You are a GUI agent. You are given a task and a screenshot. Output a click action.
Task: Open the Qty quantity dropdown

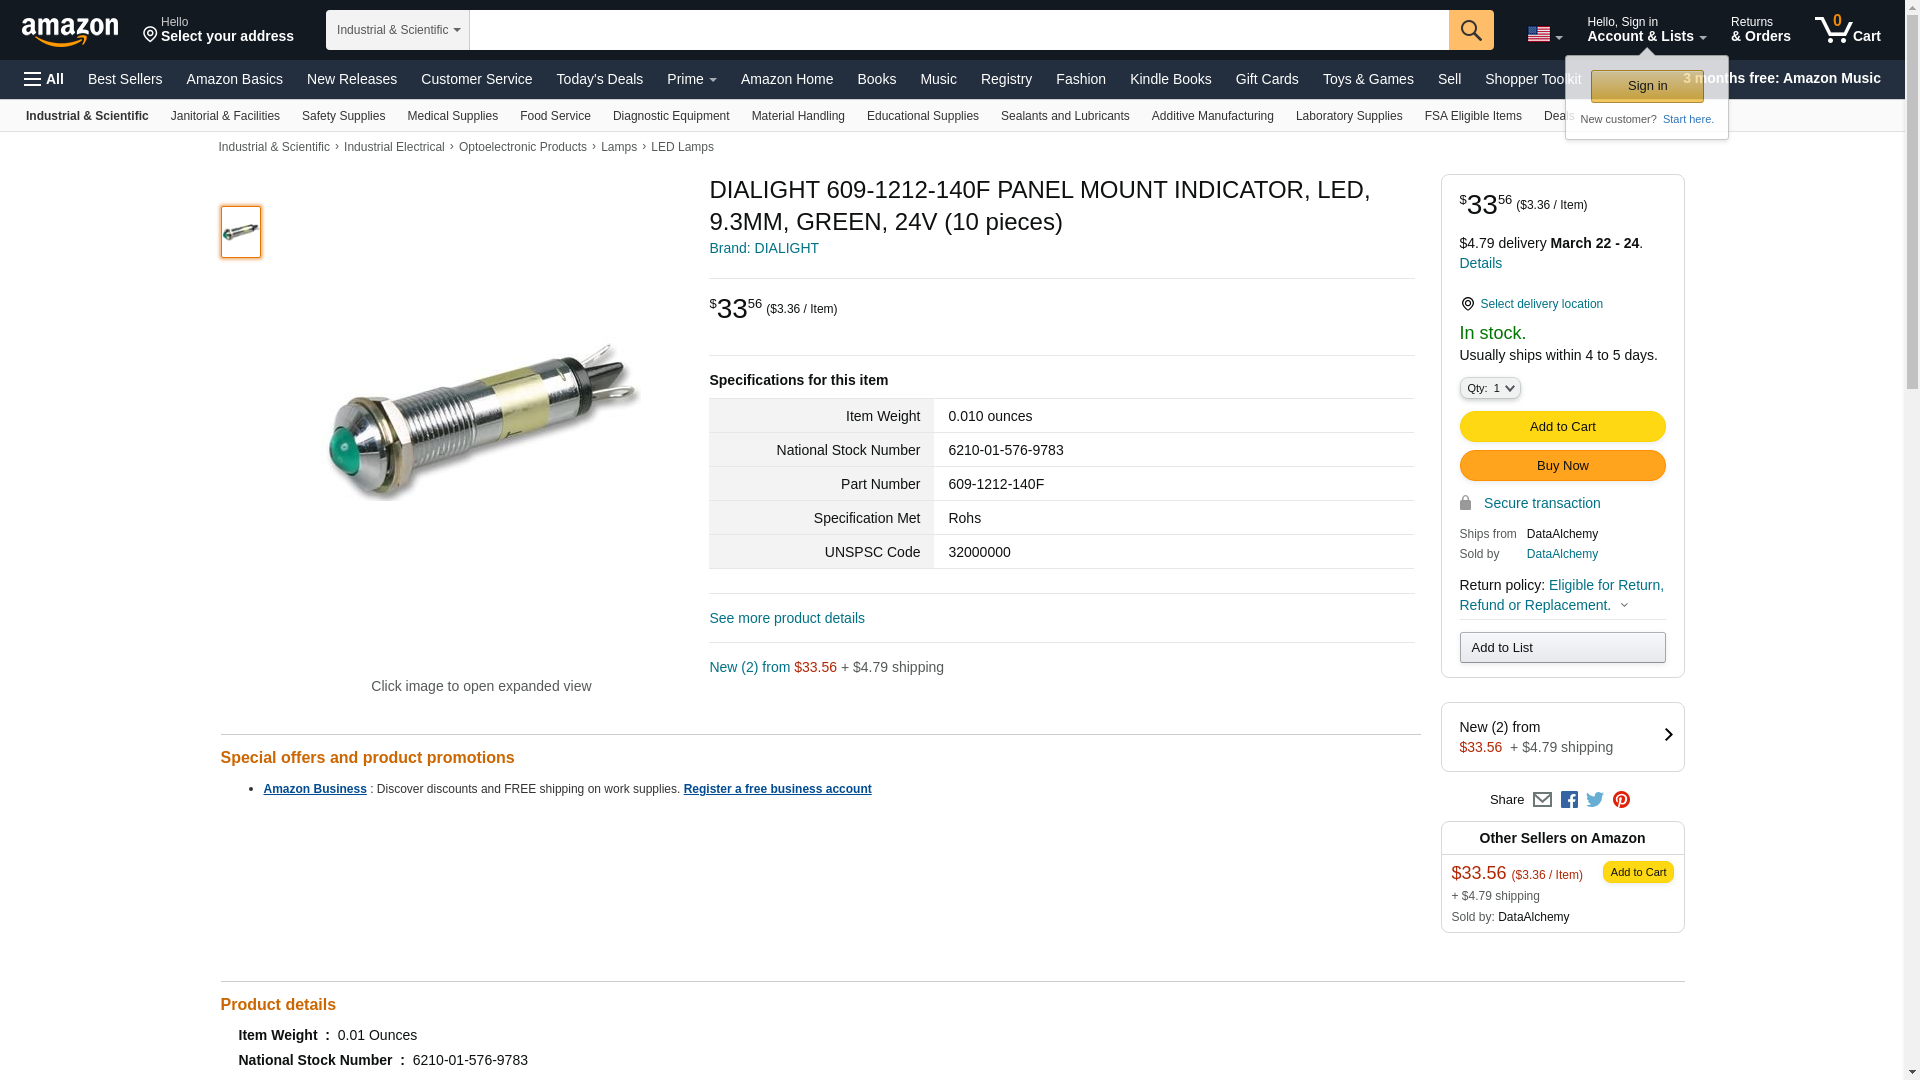(x=1490, y=388)
